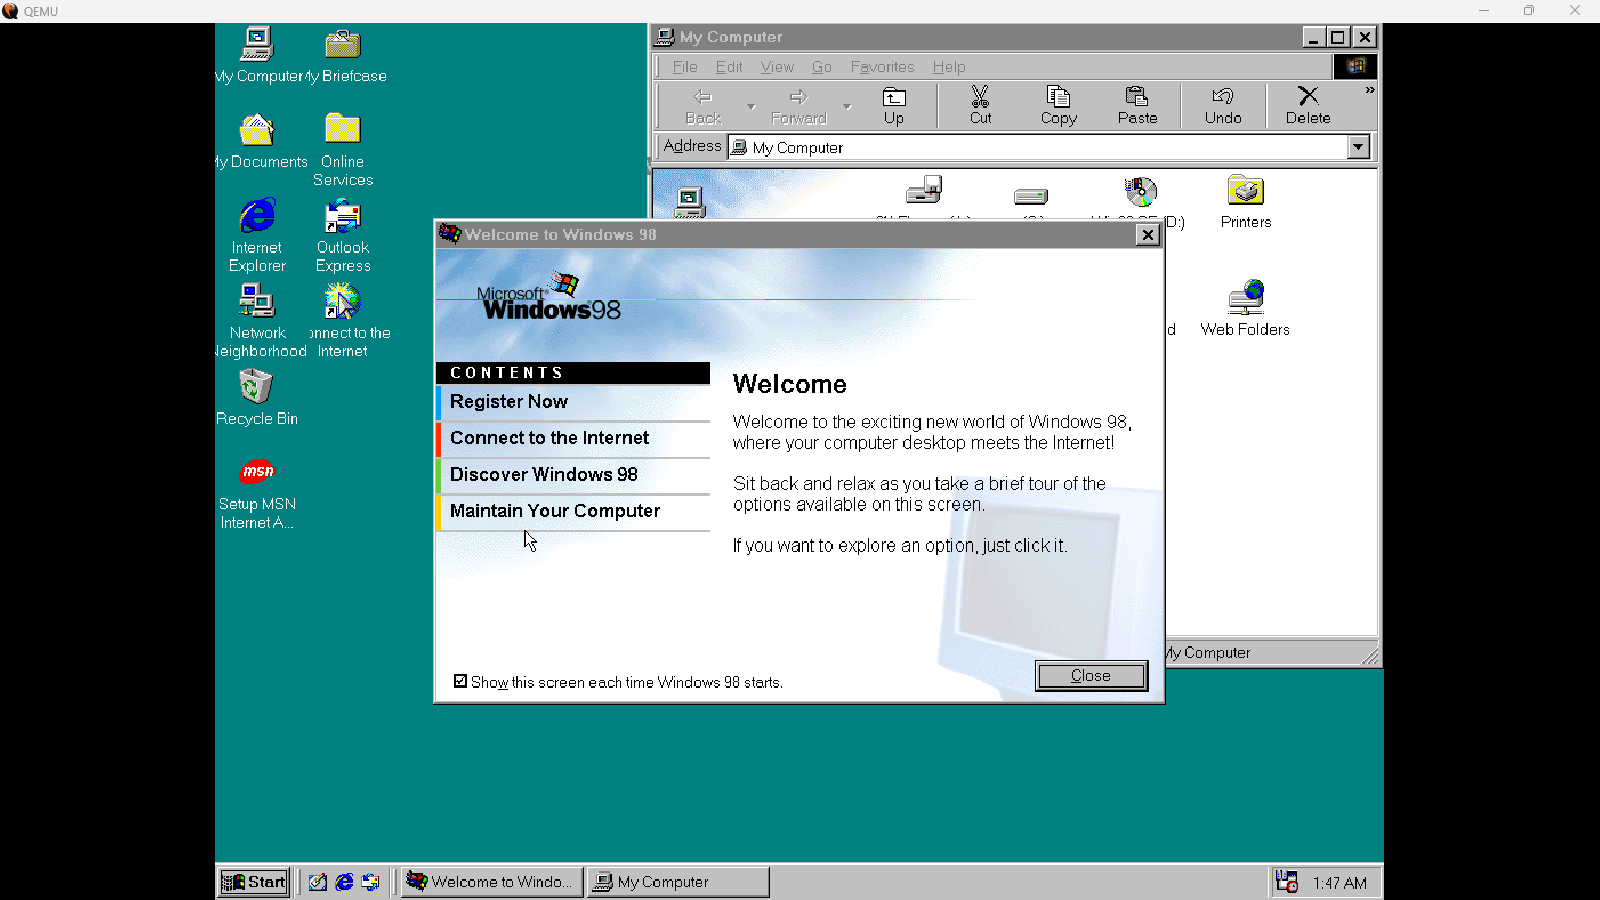The height and width of the screenshot is (900, 1600).
Task: Launch Internet Explorer from the Quick Launch bar
Action: coord(344,882)
